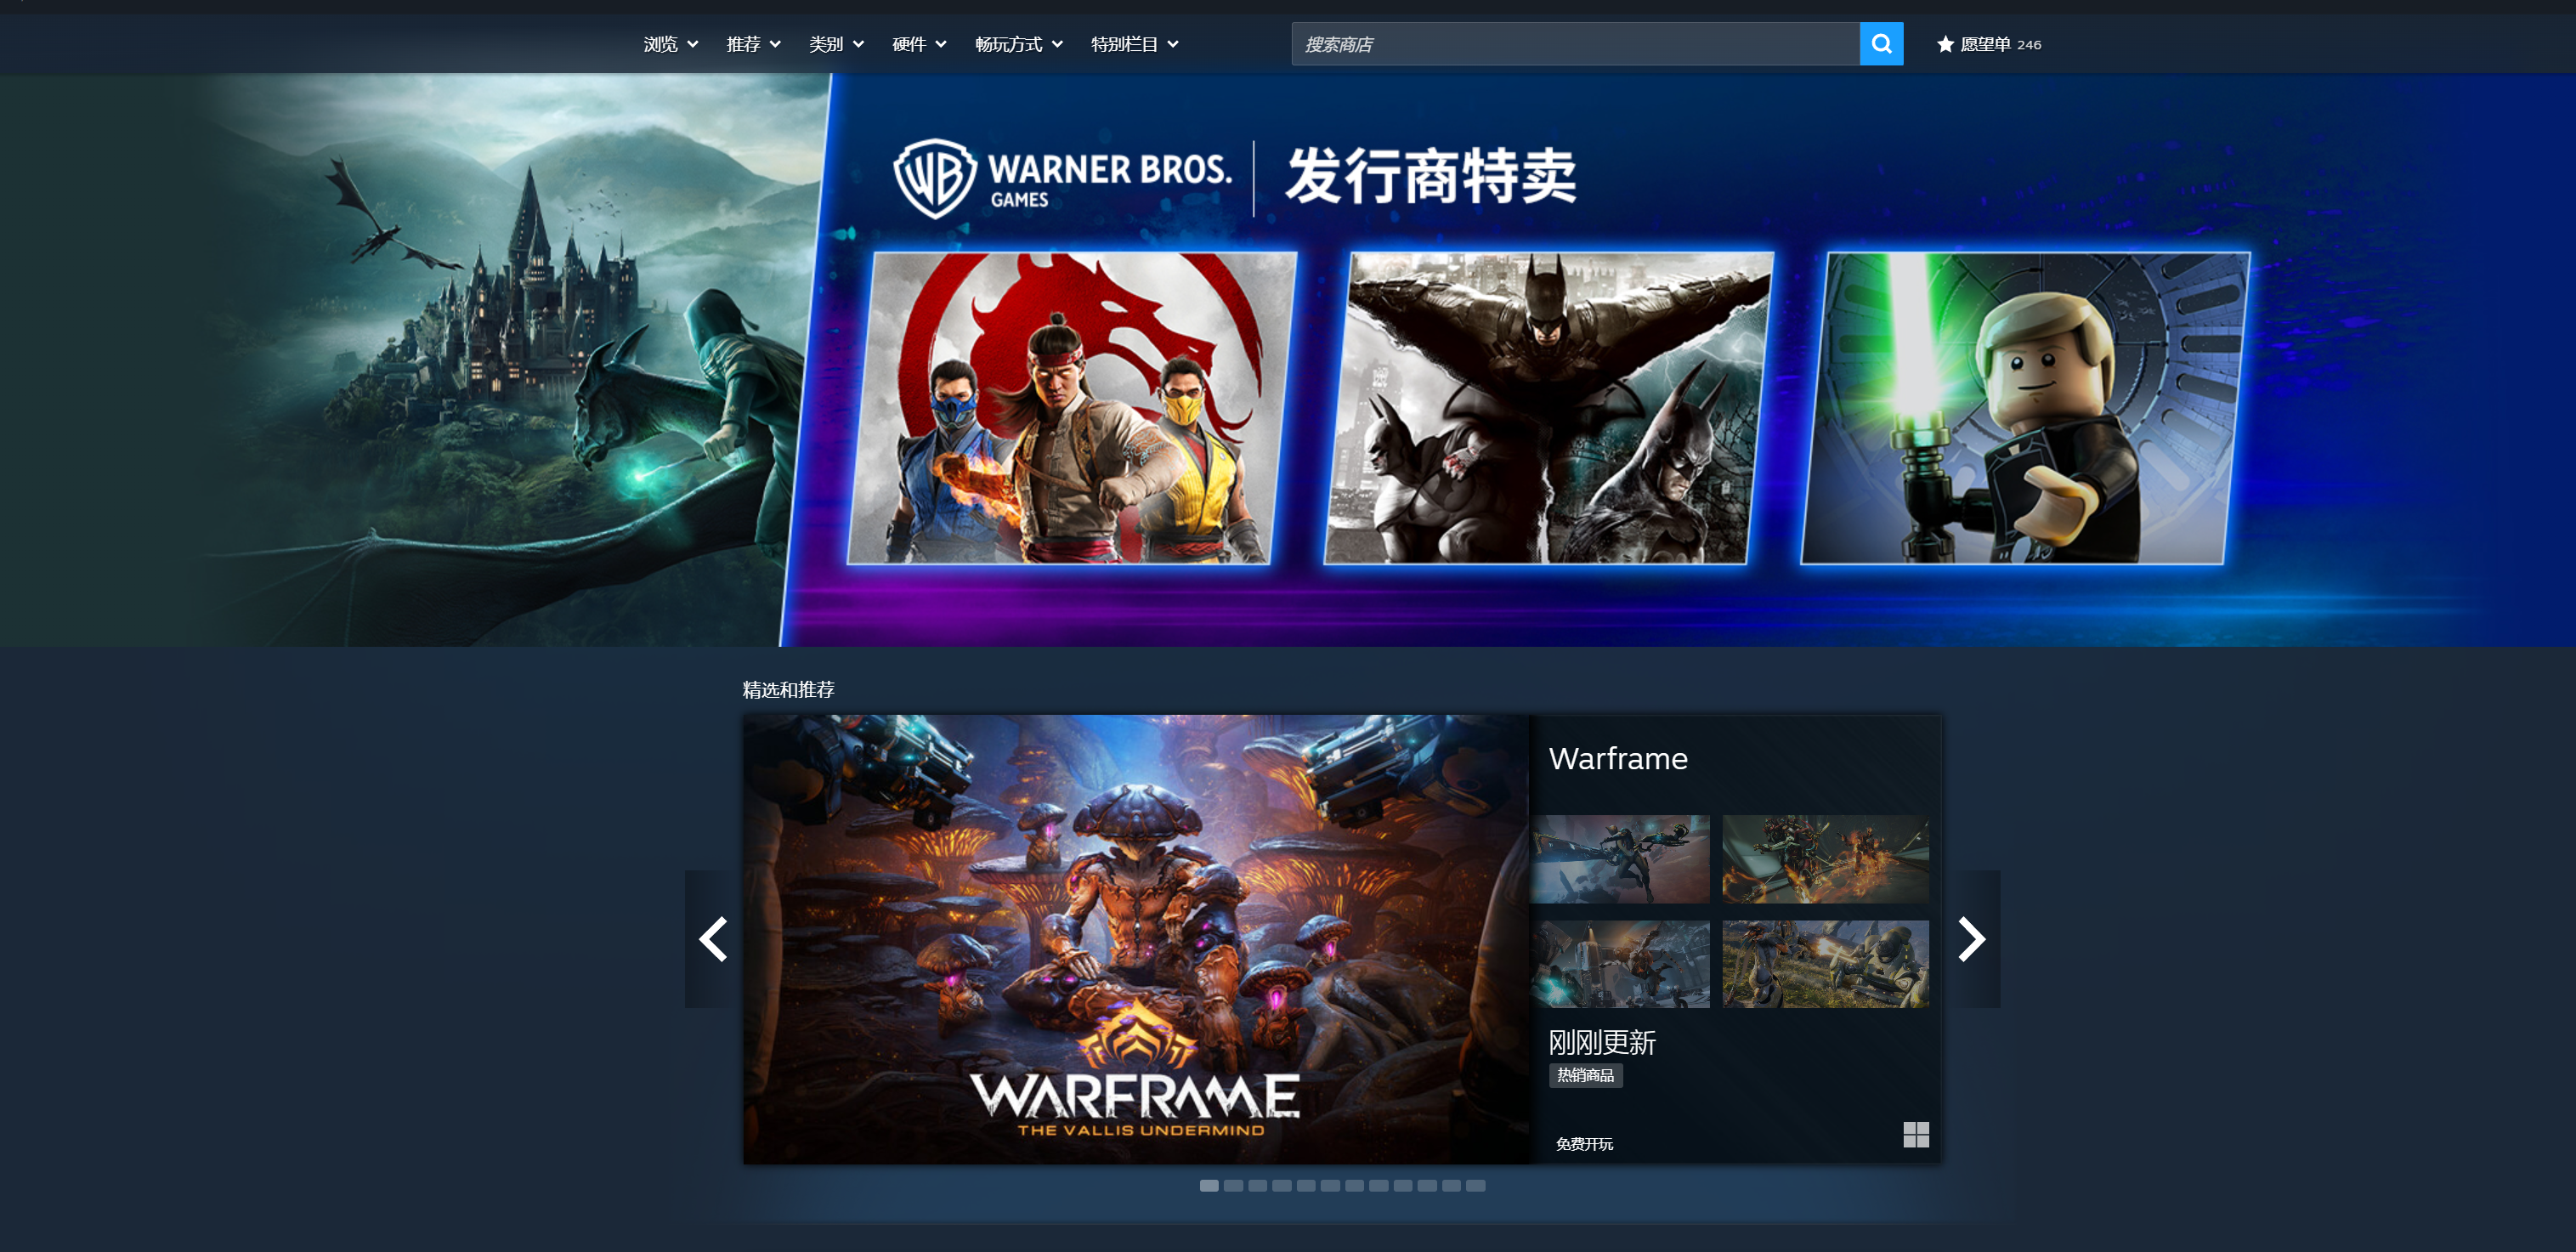View first Warframe screenshot thumbnail
The height and width of the screenshot is (1252, 2576).
click(x=1620, y=859)
